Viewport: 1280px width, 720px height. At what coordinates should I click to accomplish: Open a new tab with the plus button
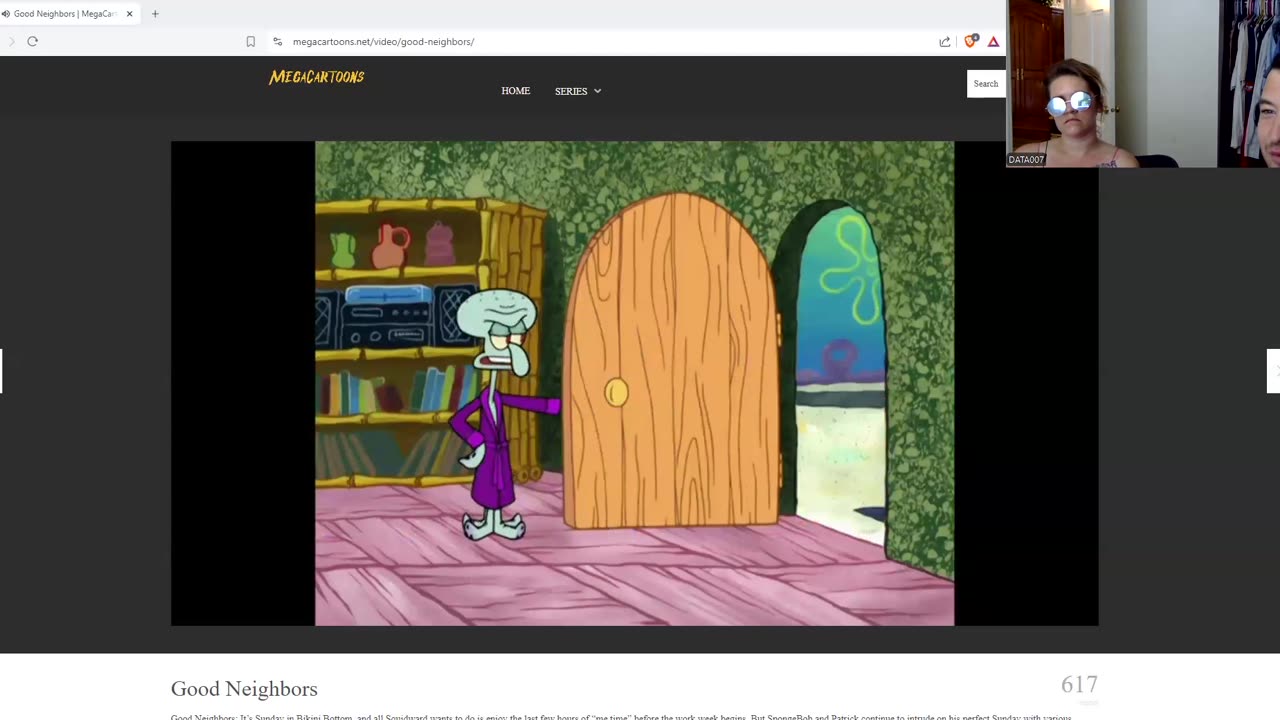pyautogui.click(x=155, y=14)
